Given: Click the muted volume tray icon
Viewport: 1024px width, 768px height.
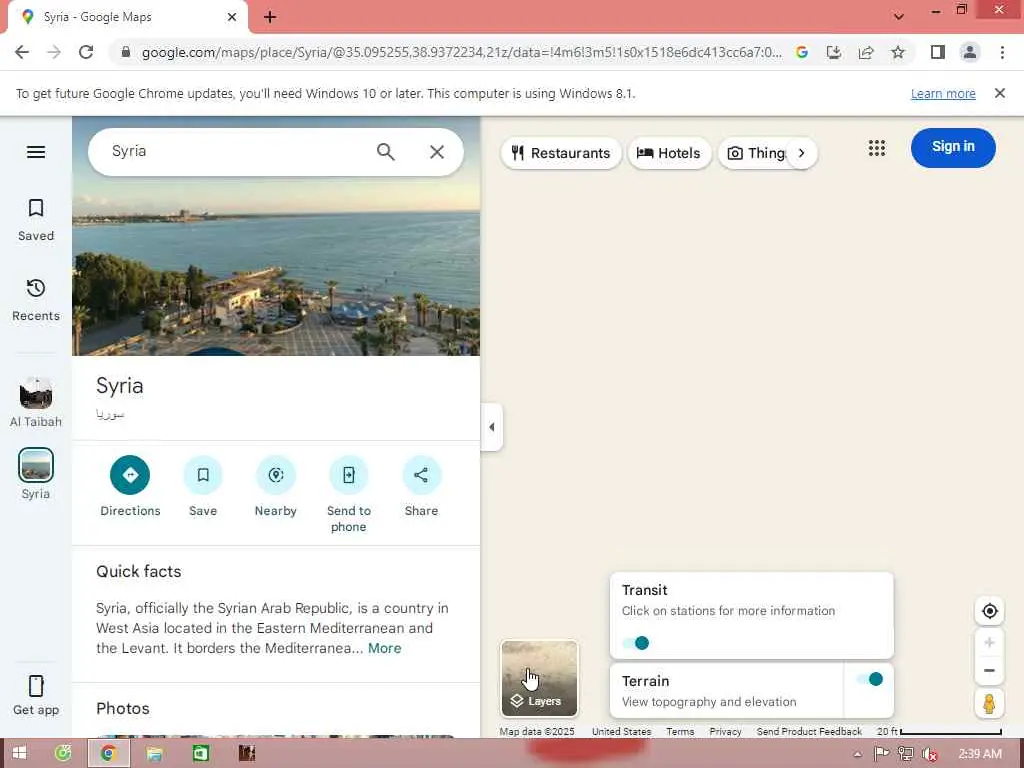Looking at the screenshot, I should coord(929,754).
